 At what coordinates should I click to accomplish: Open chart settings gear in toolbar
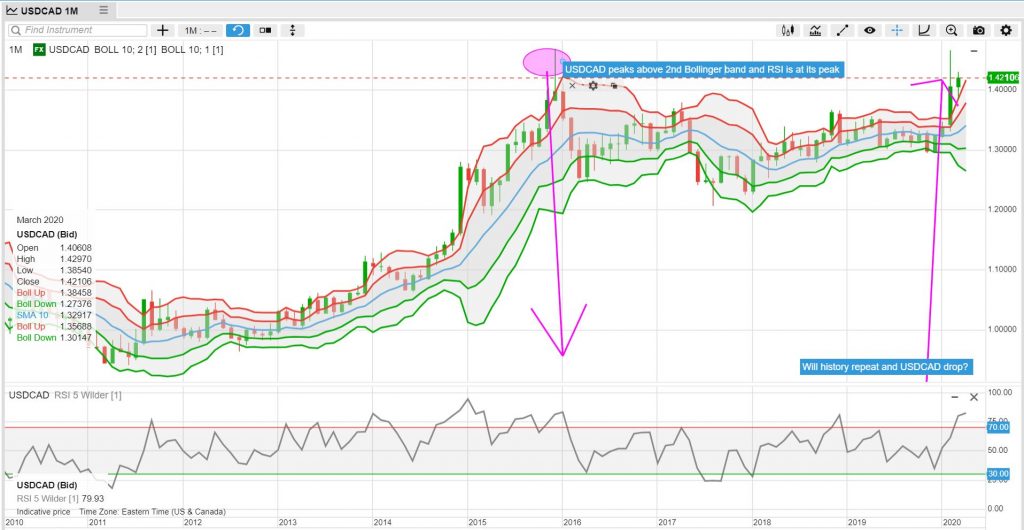point(1005,31)
